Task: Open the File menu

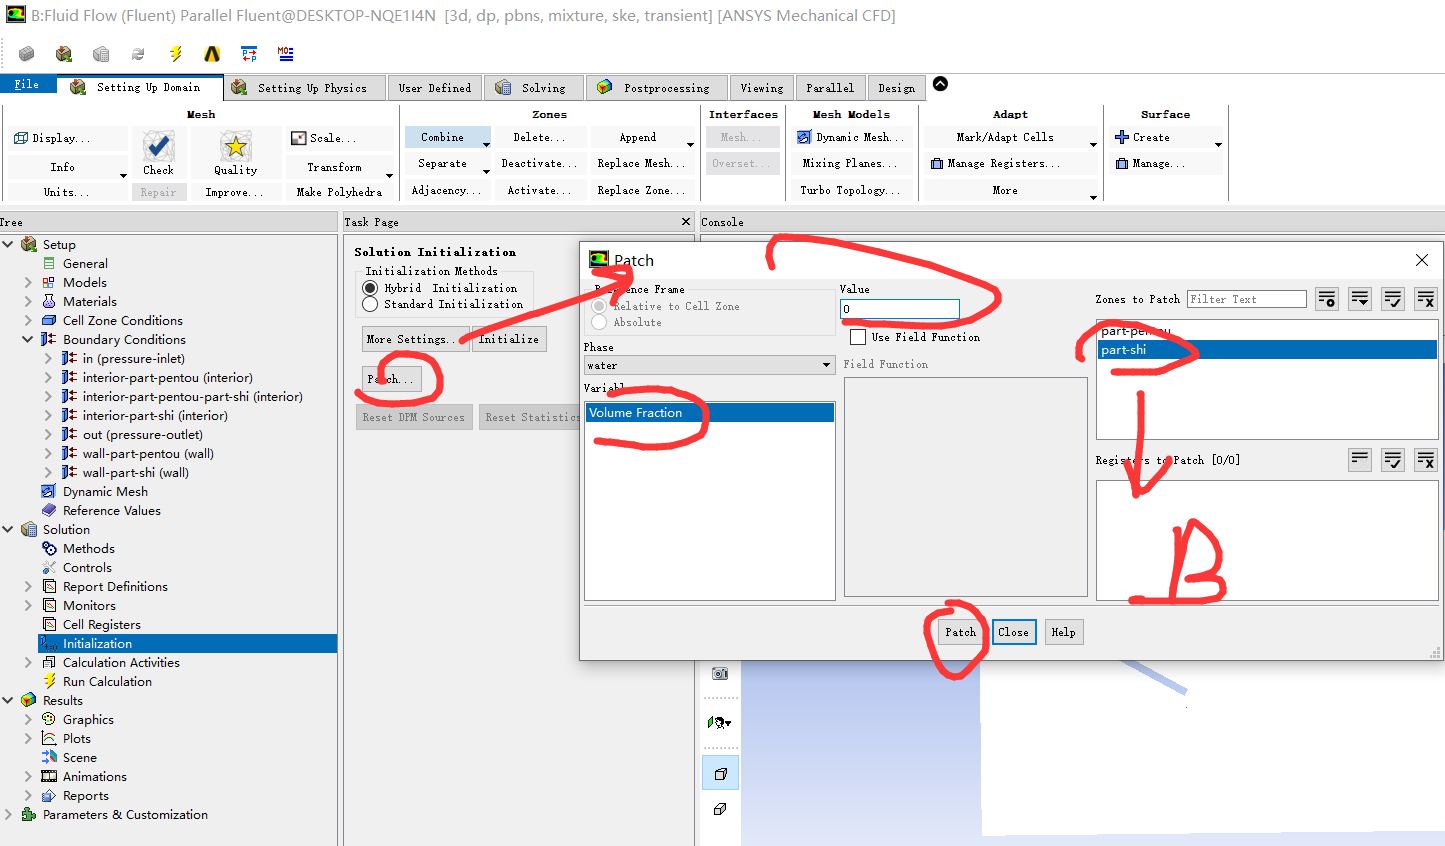Action: [x=27, y=85]
